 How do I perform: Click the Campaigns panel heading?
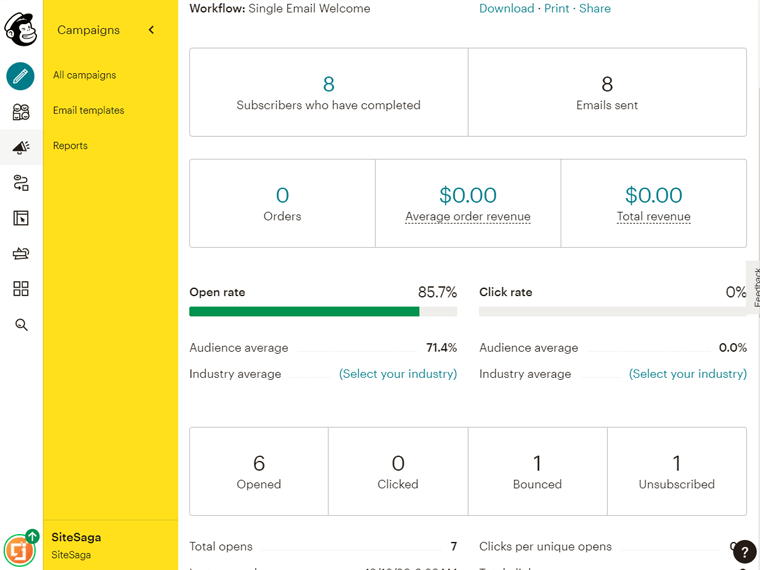pyautogui.click(x=88, y=30)
